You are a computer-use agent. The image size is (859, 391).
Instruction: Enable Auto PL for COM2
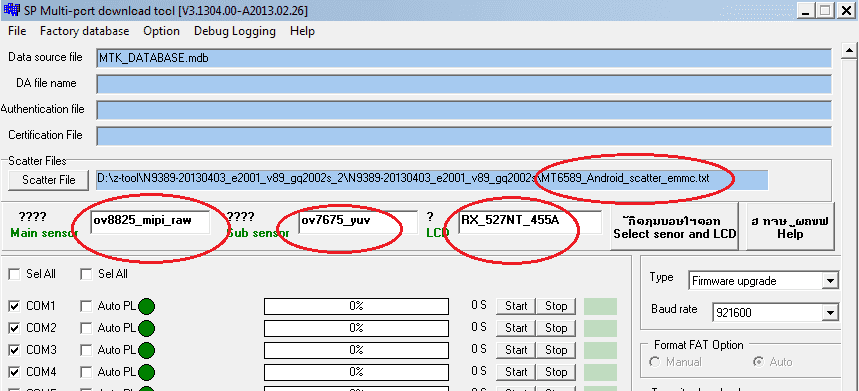86,328
